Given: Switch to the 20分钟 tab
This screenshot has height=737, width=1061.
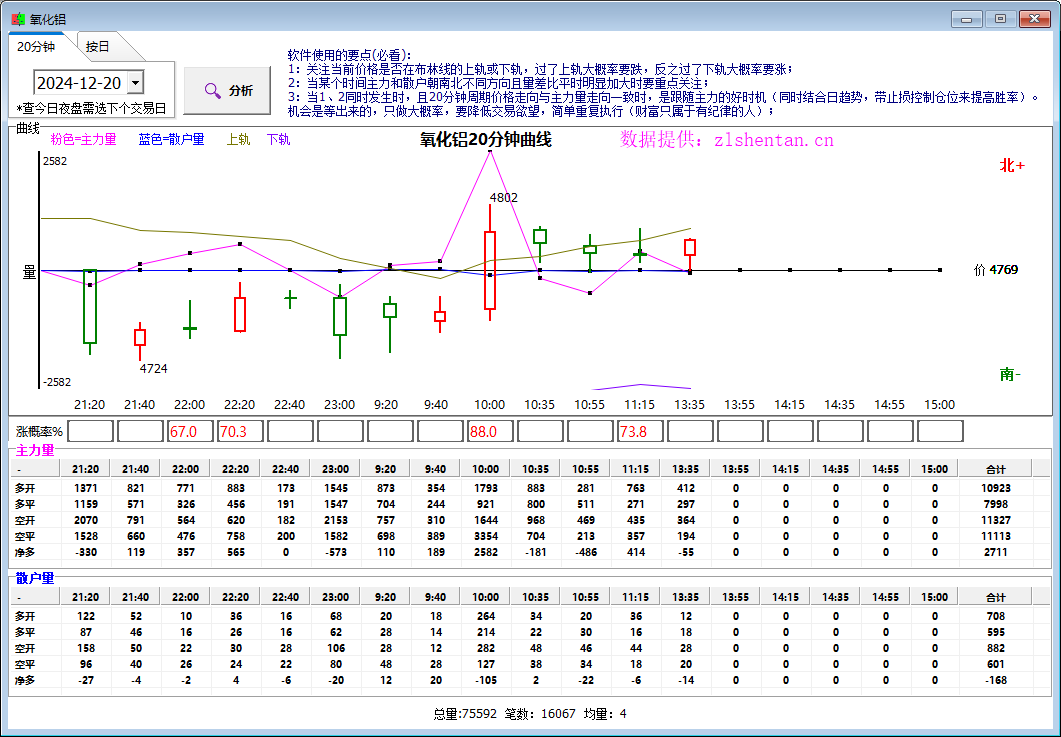Looking at the screenshot, I should (x=36, y=47).
